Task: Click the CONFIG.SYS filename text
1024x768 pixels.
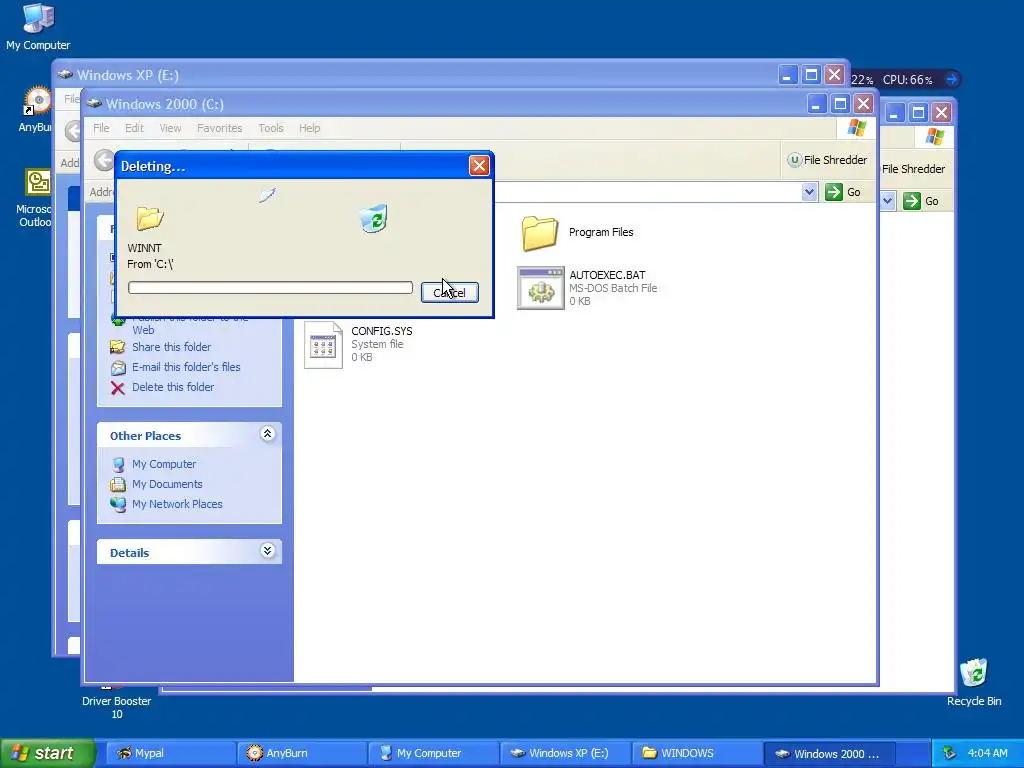Action: tap(381, 331)
